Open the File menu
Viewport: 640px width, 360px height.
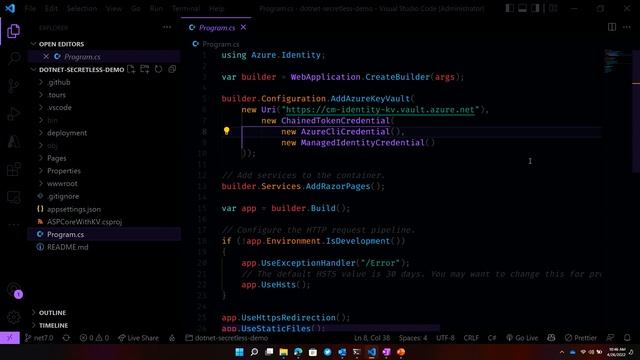coord(30,8)
